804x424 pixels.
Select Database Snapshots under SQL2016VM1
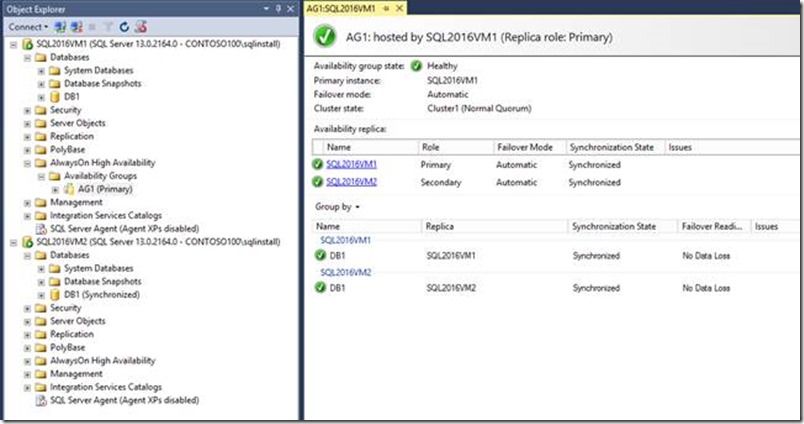pos(103,84)
